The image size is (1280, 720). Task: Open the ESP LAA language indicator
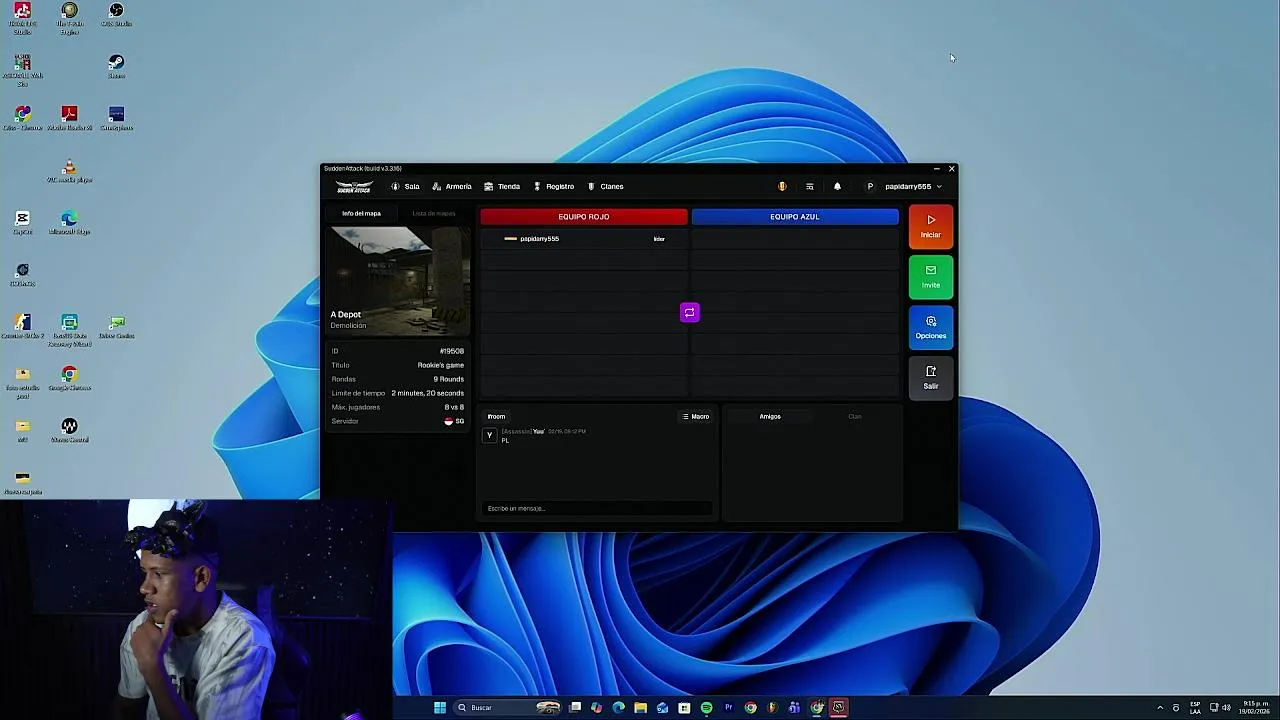[1195, 707]
